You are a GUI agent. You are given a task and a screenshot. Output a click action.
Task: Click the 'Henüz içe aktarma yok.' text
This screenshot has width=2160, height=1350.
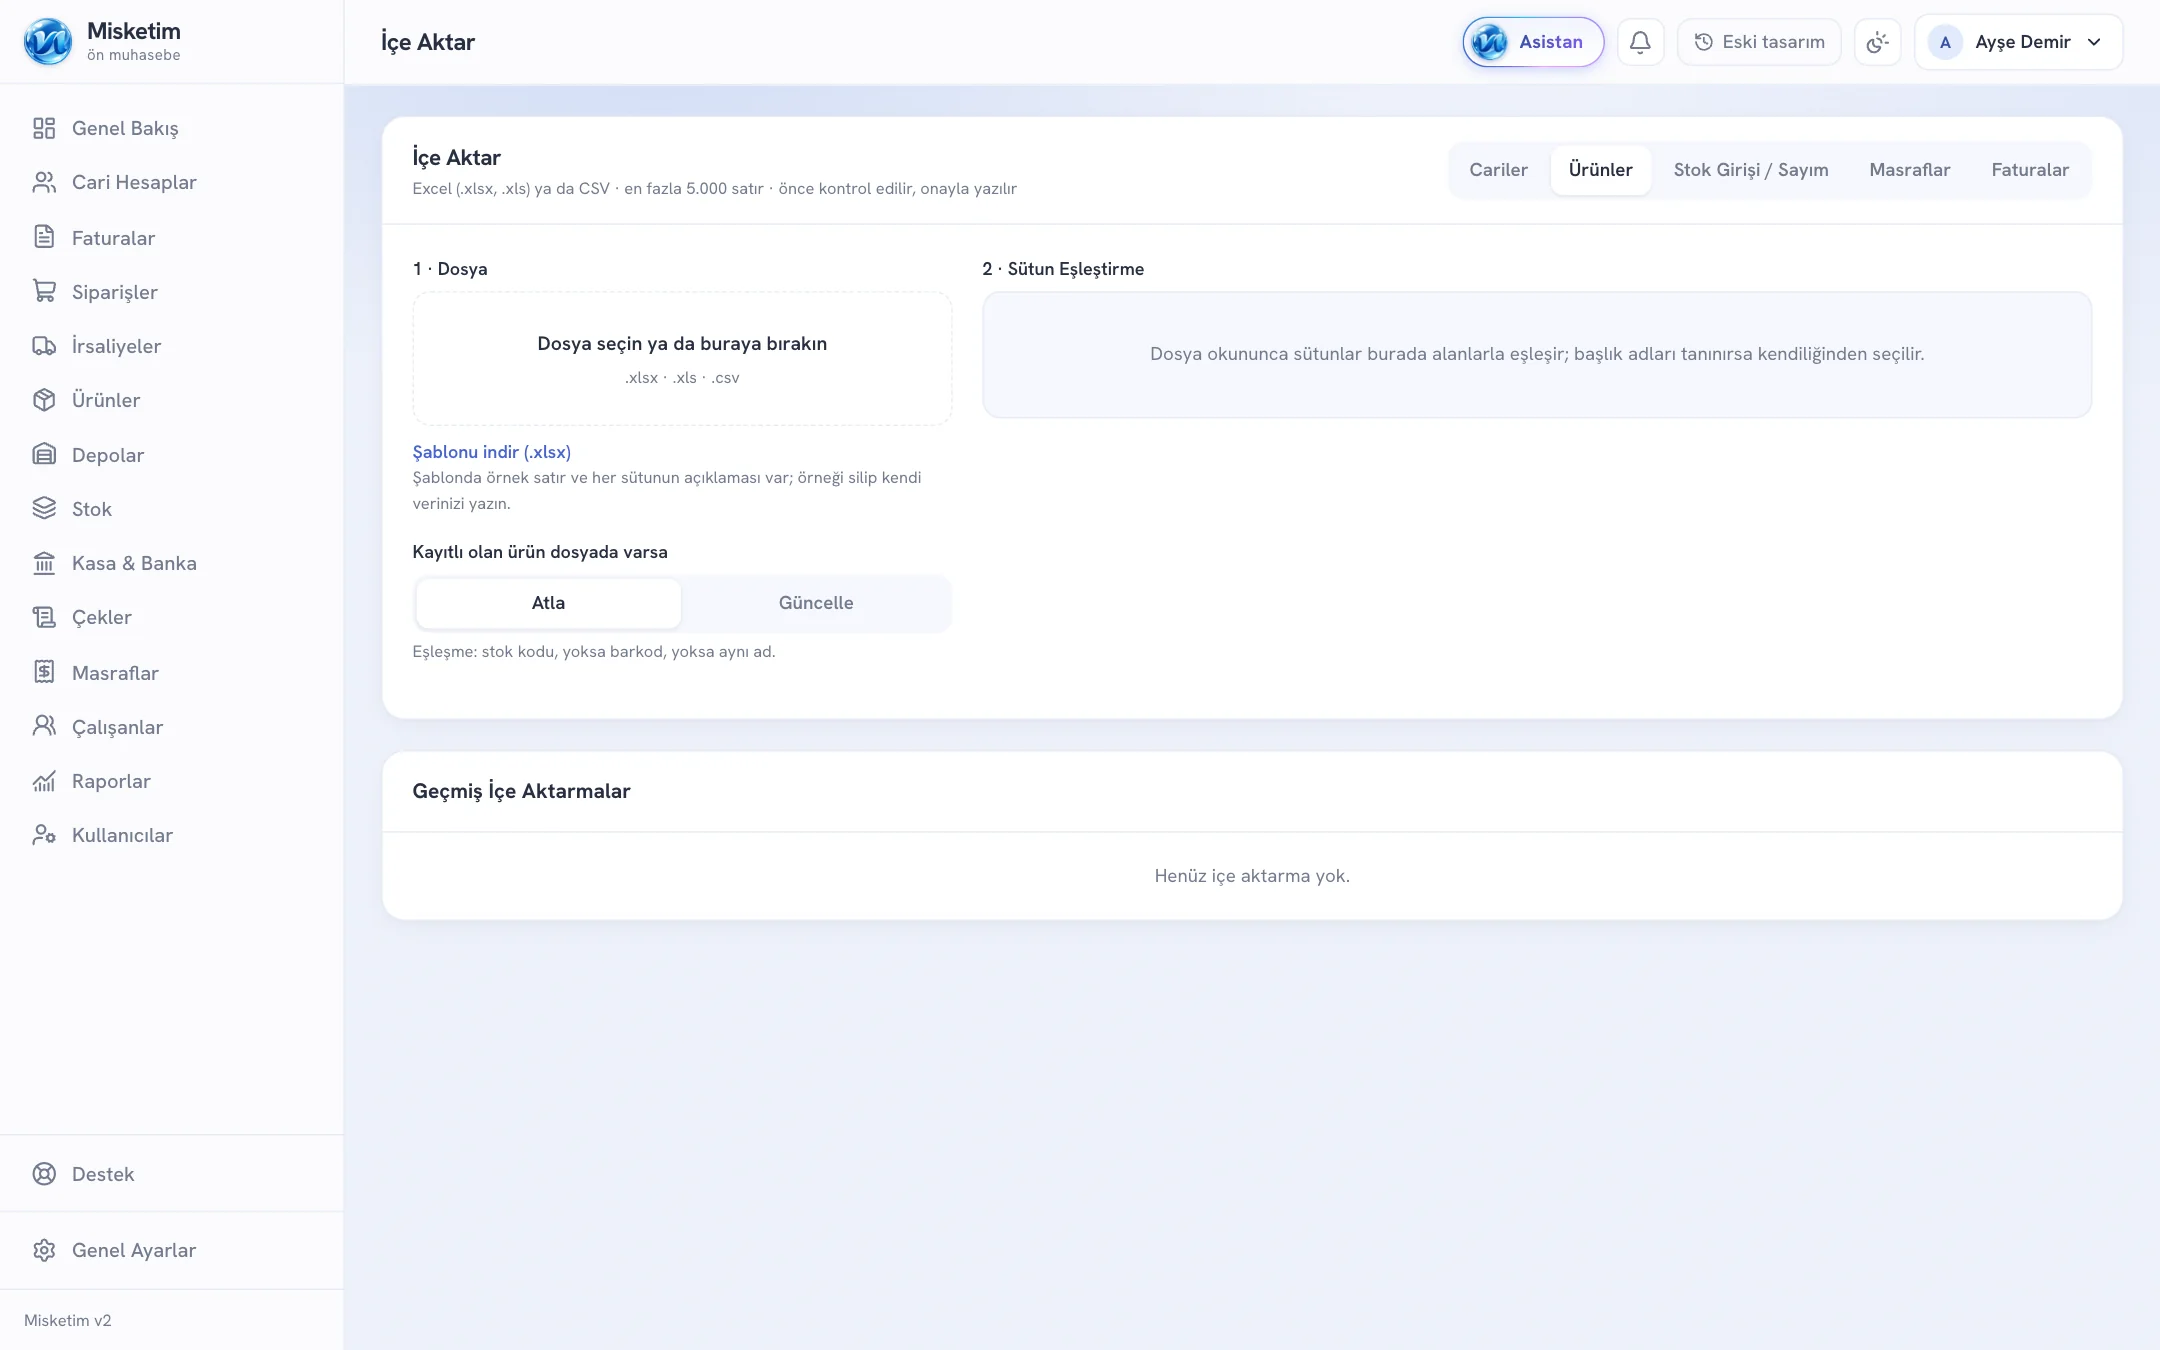tap(1251, 876)
